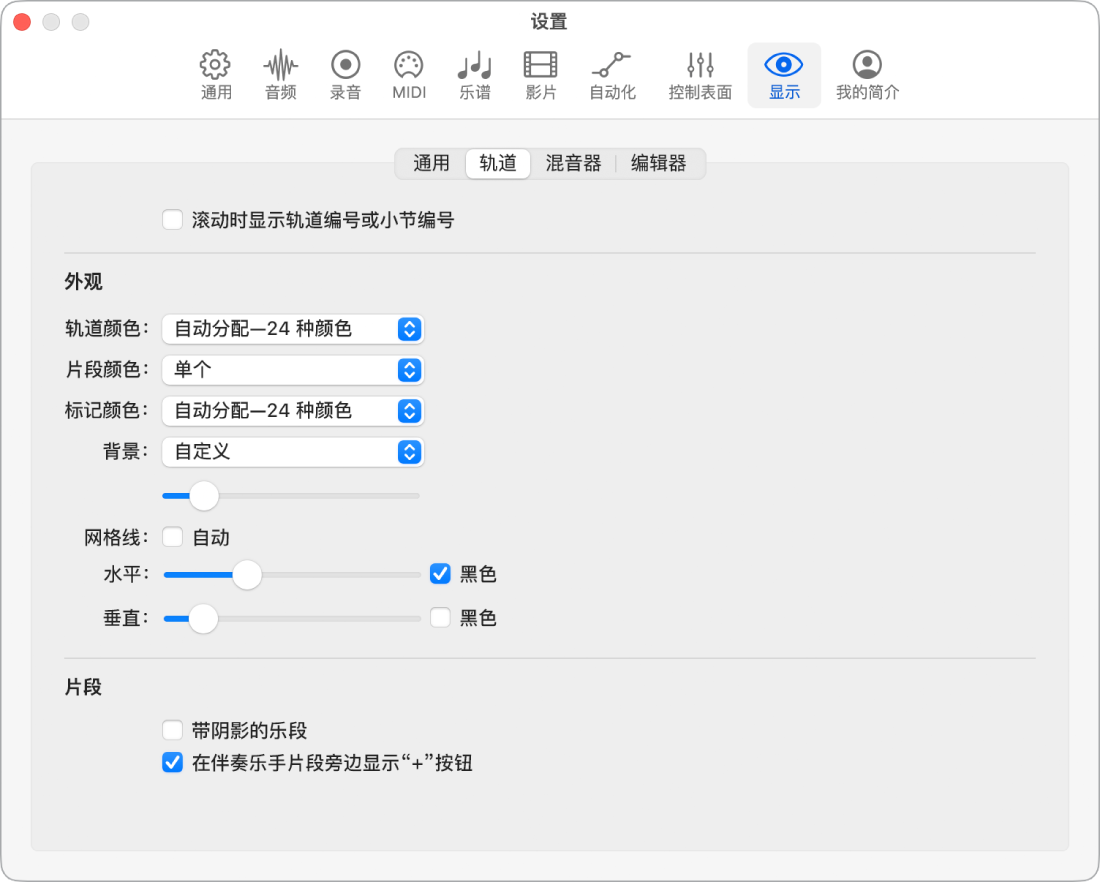
Task: Select the 自动化 settings icon
Action: pyautogui.click(x=612, y=74)
